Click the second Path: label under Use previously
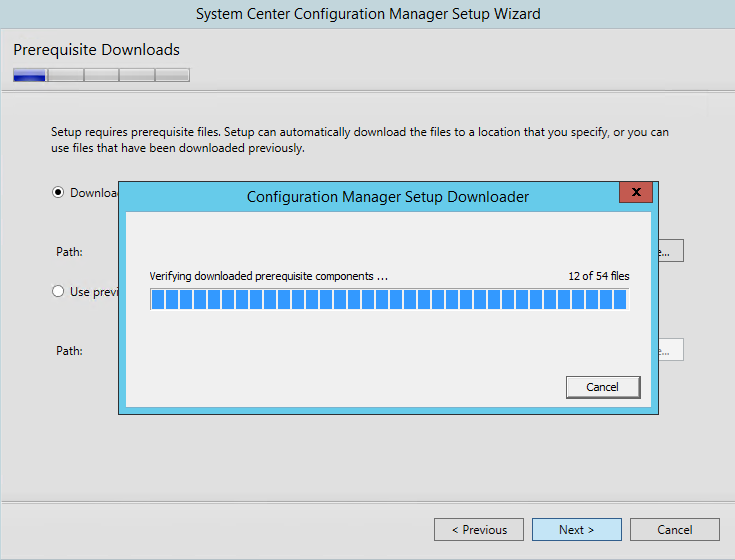 [69, 351]
